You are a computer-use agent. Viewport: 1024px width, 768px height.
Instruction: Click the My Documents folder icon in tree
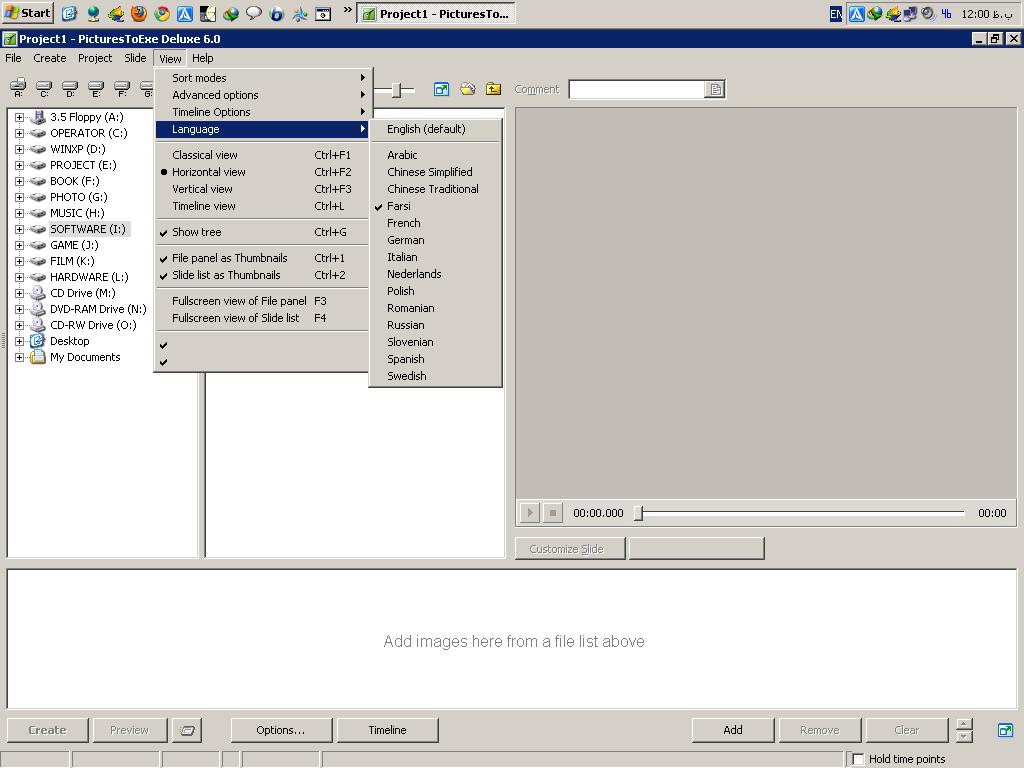38,357
